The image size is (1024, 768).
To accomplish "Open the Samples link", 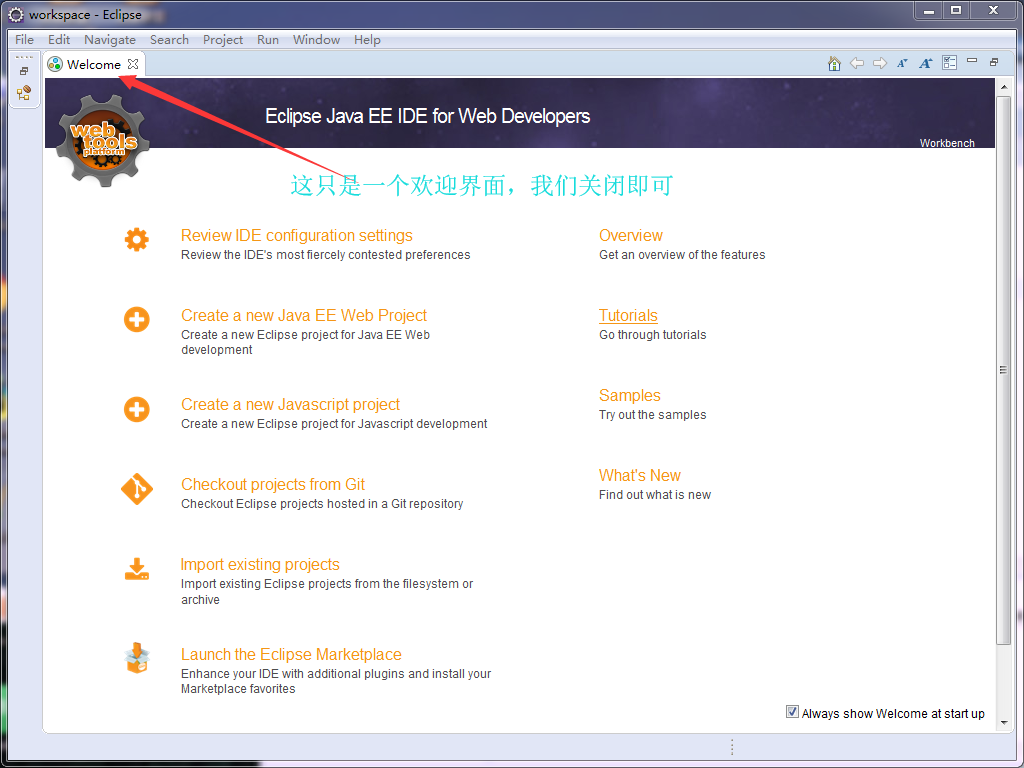I will coord(630,395).
